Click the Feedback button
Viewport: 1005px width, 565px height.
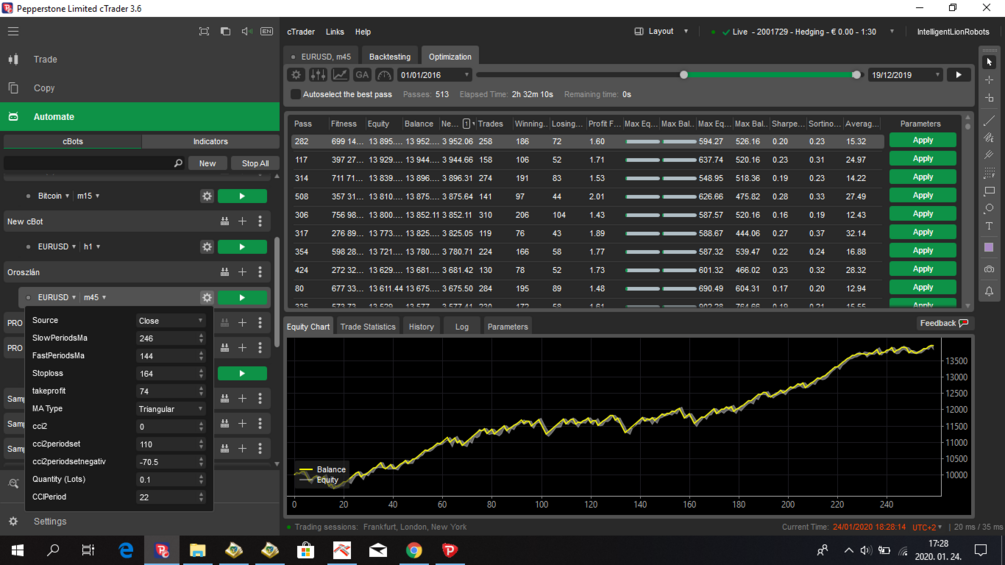point(943,323)
